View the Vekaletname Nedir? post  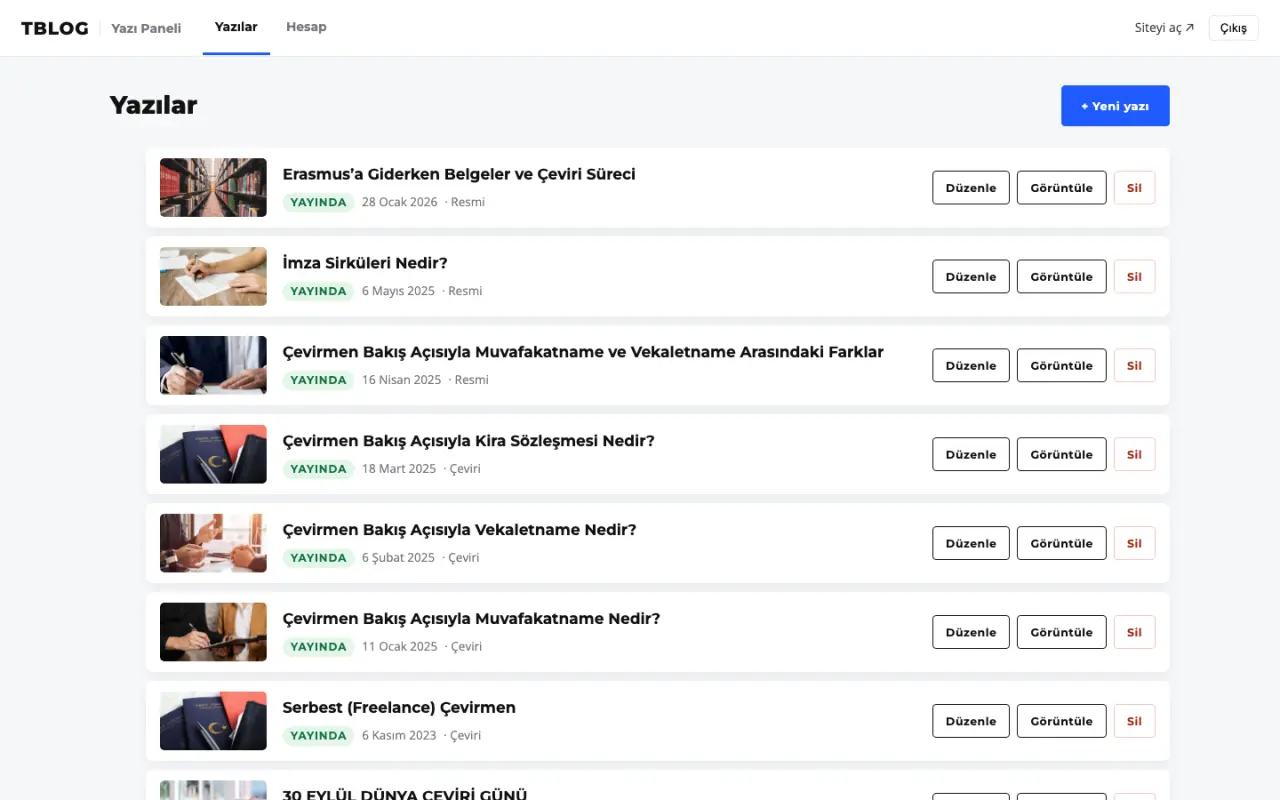[x=1062, y=544]
